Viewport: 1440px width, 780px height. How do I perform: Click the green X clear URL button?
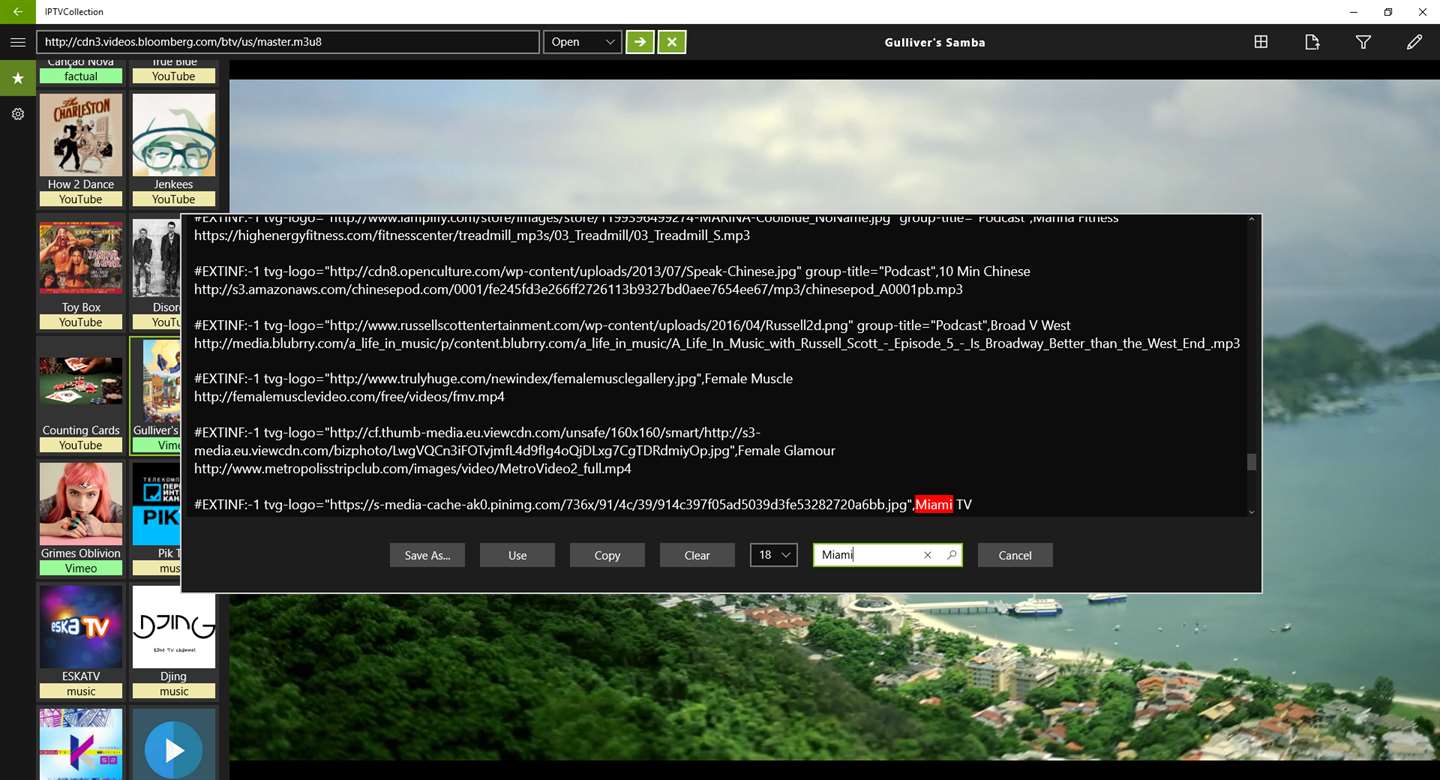click(x=672, y=42)
